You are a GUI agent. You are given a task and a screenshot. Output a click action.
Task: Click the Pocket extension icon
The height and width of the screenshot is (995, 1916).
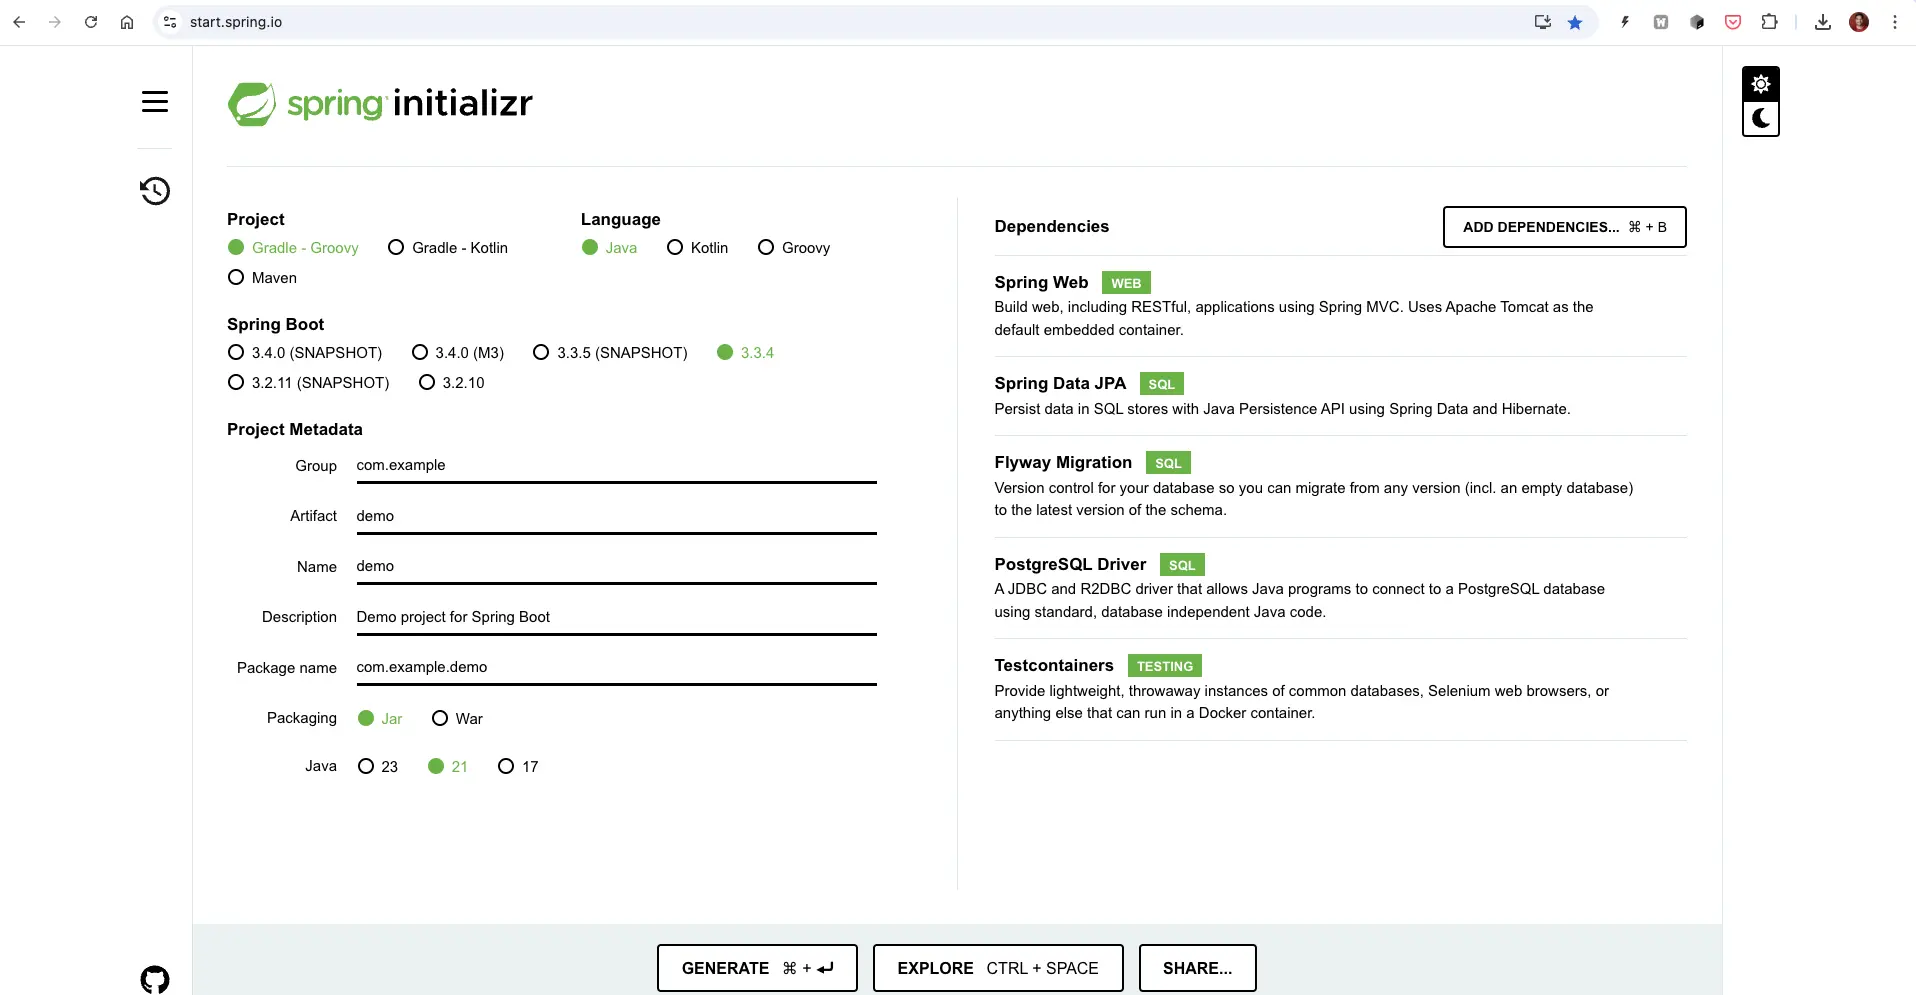pos(1733,22)
